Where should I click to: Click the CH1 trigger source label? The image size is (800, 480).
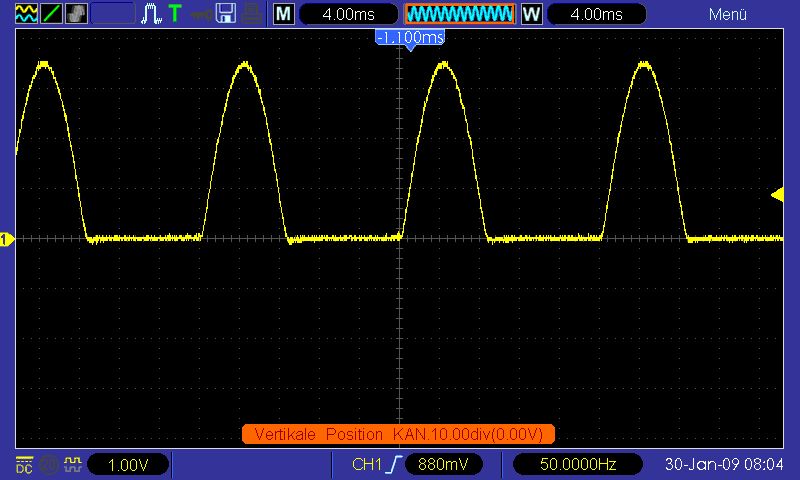pyautogui.click(x=366, y=464)
